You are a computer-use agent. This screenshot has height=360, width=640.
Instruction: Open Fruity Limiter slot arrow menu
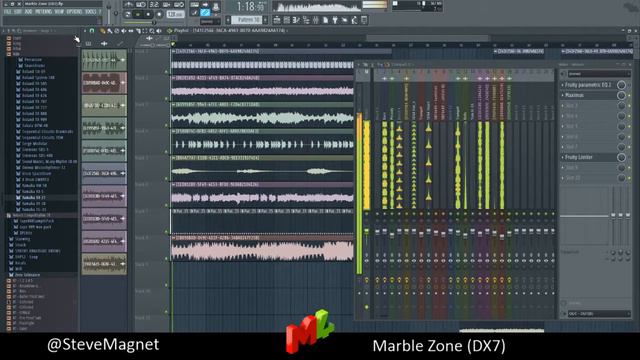tap(562, 157)
